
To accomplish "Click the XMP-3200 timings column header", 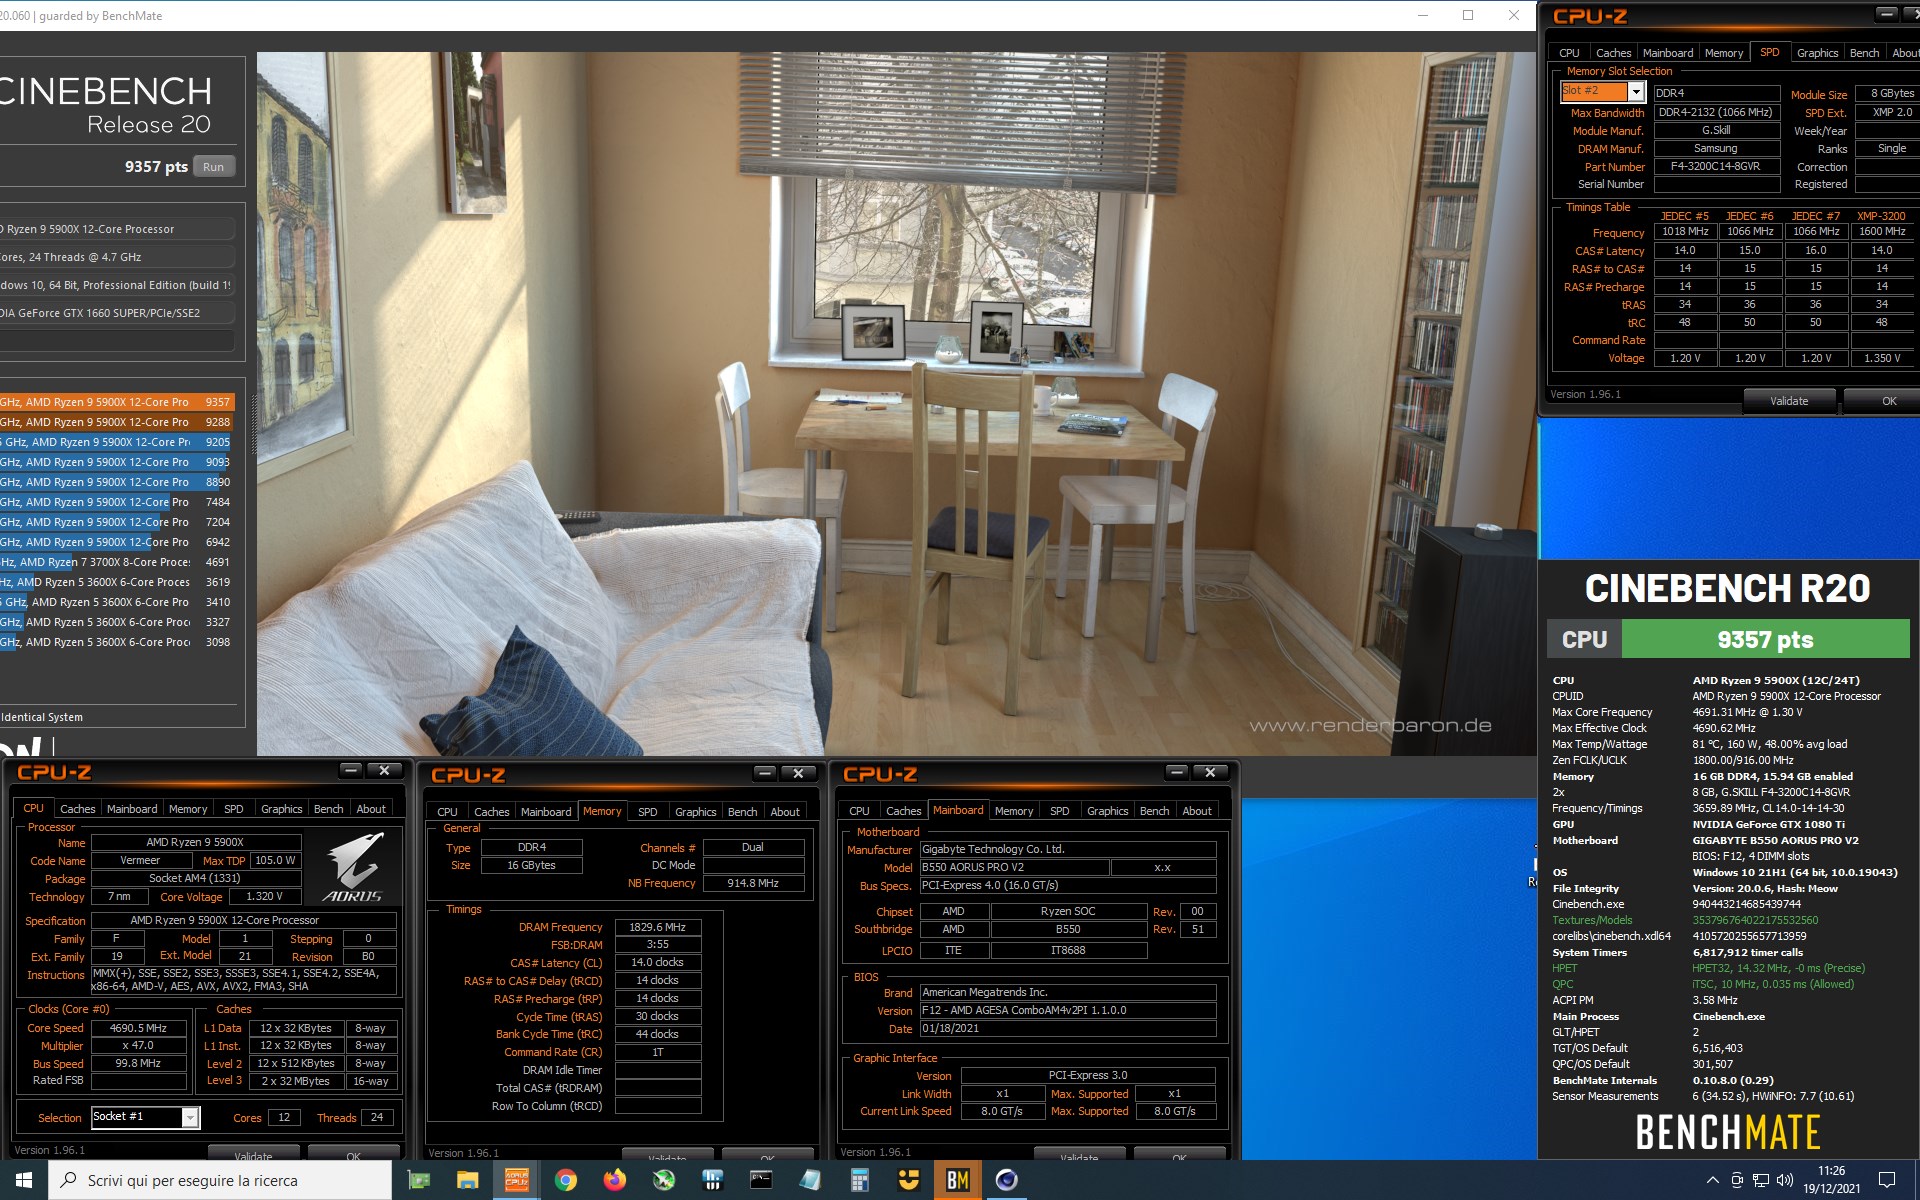I will tap(1881, 216).
